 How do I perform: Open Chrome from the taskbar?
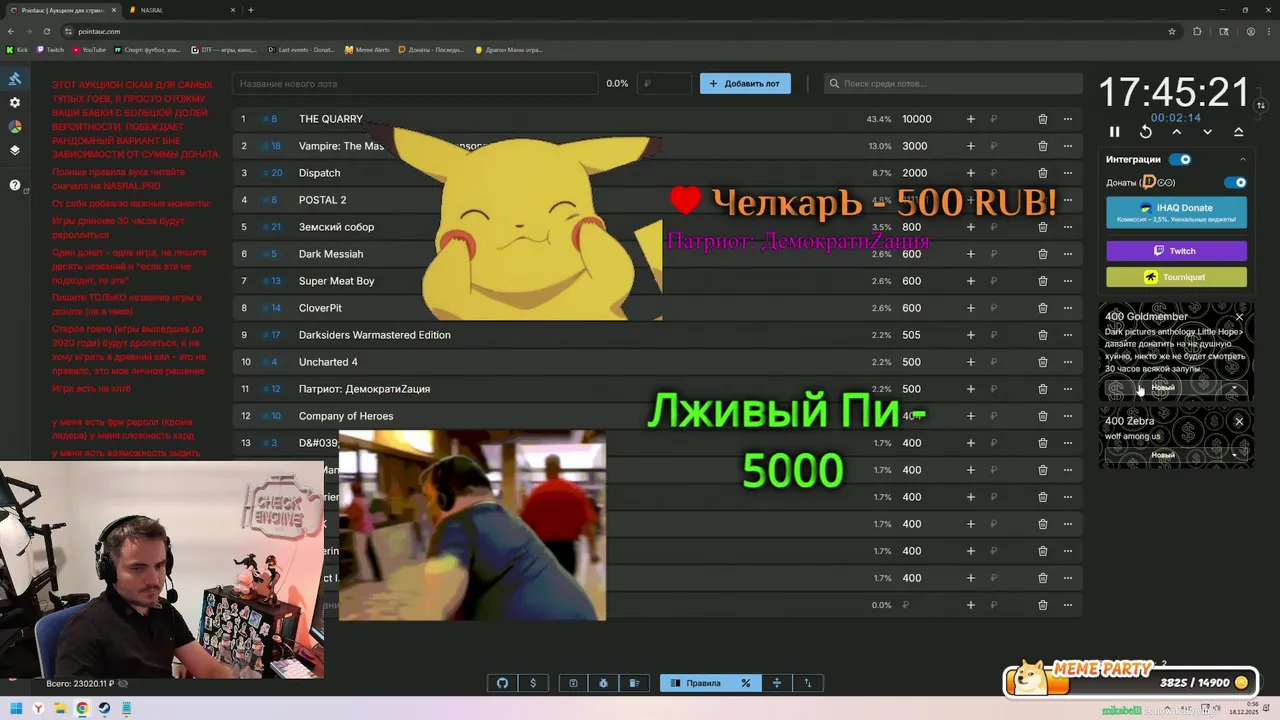[x=82, y=709]
